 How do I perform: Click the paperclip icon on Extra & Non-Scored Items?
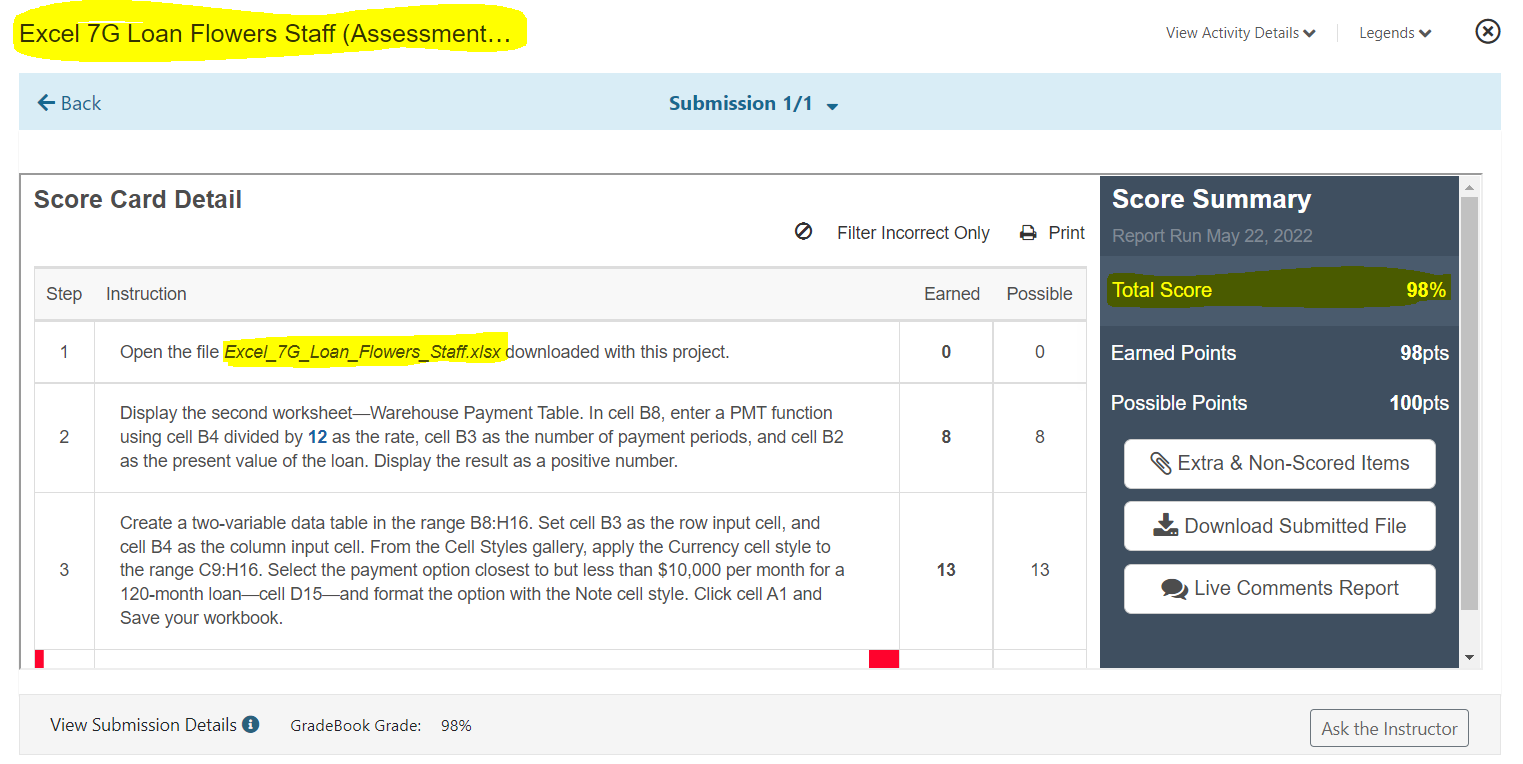point(1160,464)
